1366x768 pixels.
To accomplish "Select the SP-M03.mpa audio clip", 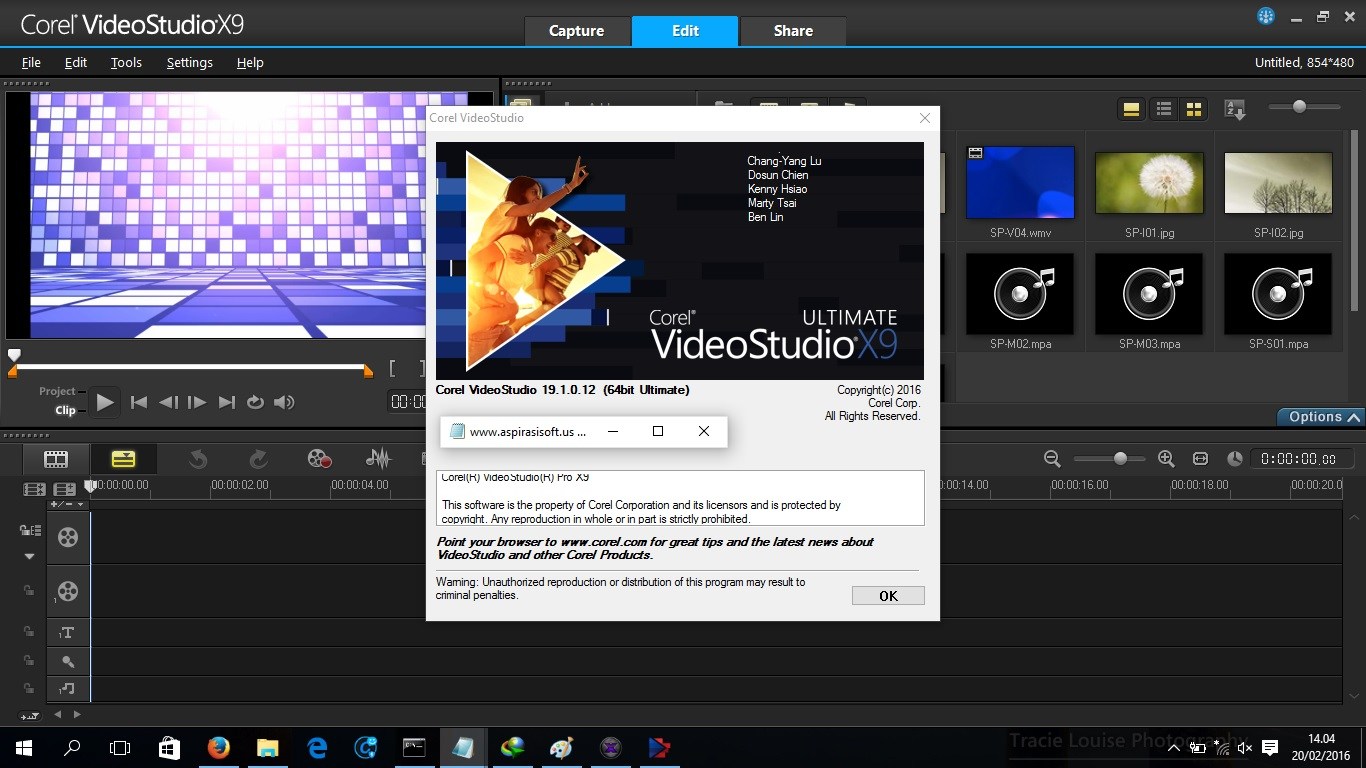I will point(1149,293).
